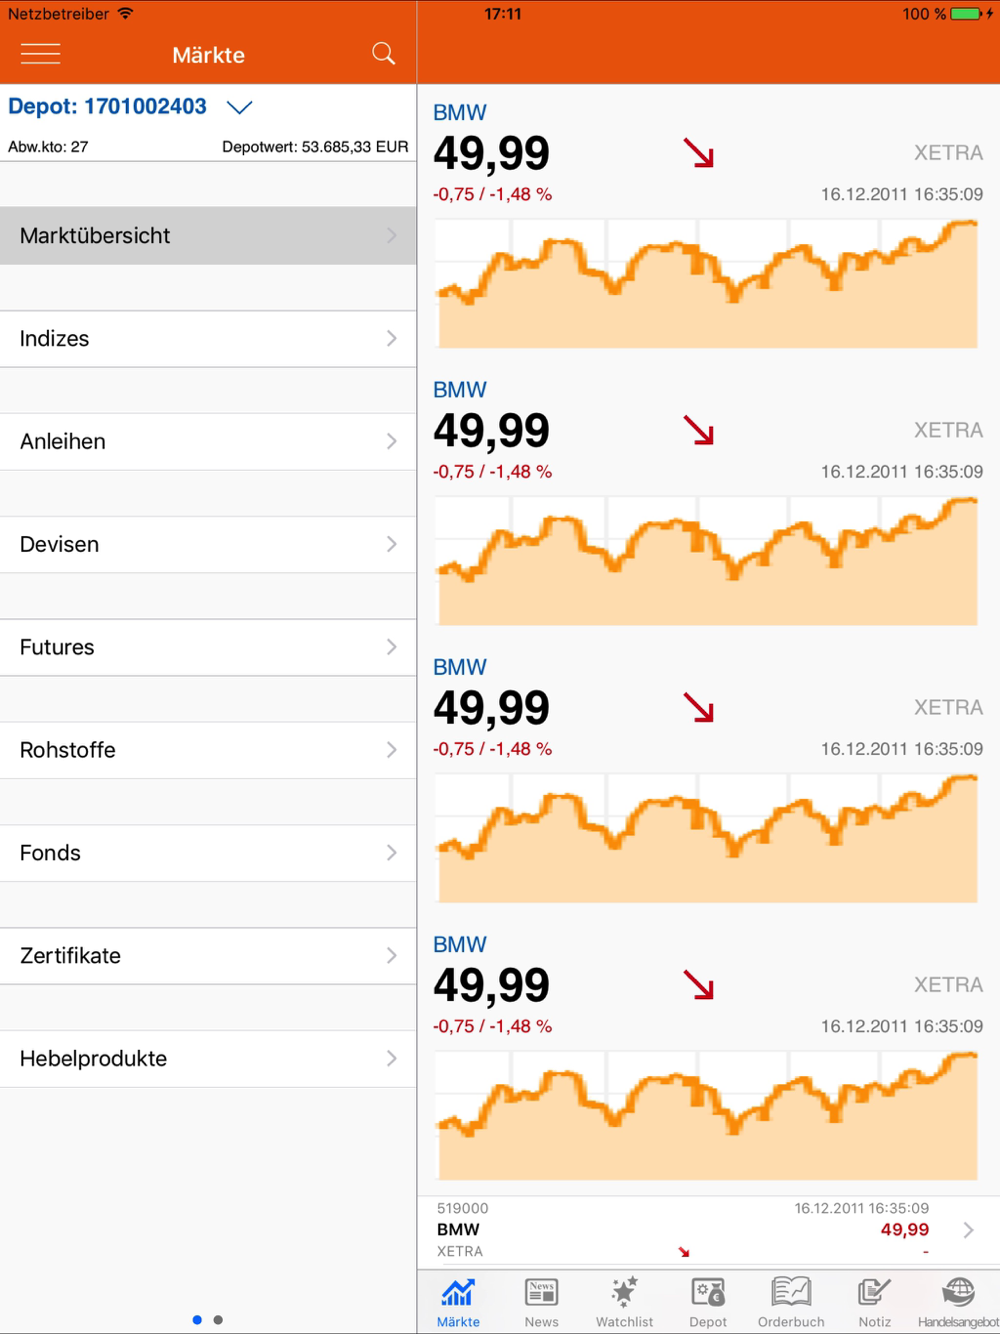1000x1334 pixels.
Task: Select Devisen menu entry
Action: point(208,544)
